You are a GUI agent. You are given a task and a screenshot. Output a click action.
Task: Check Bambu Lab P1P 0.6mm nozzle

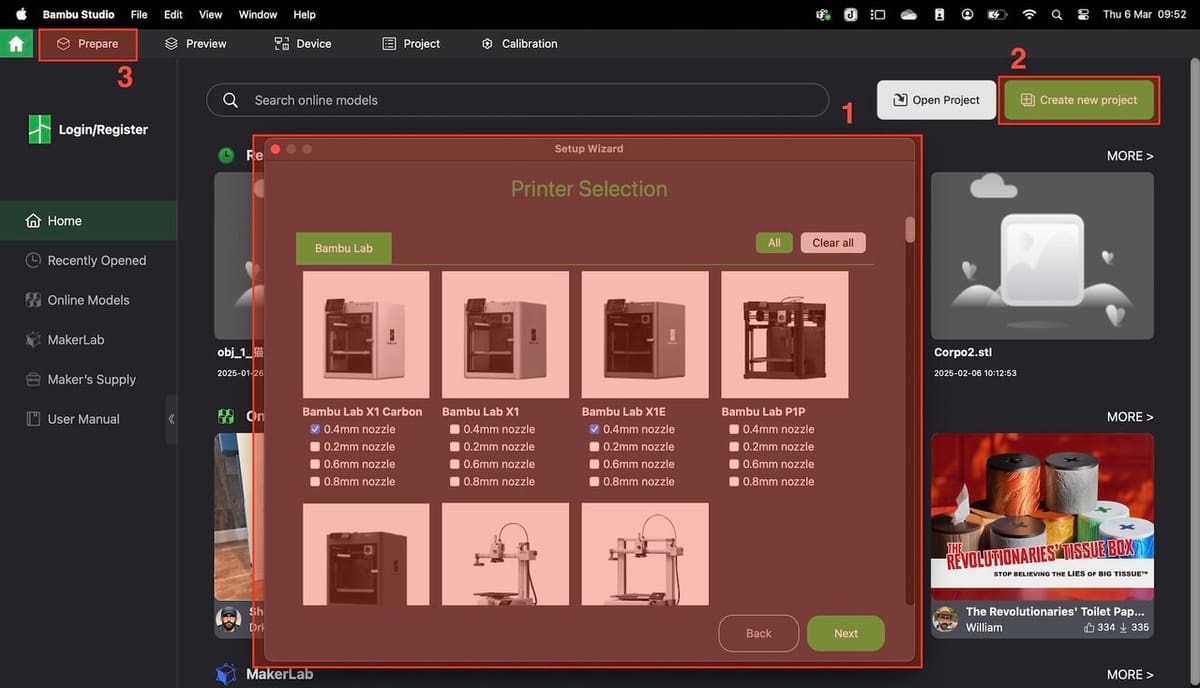point(735,464)
